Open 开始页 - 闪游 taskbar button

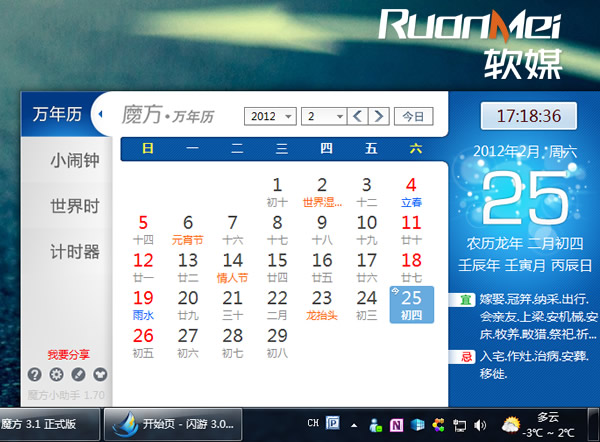pos(173,424)
